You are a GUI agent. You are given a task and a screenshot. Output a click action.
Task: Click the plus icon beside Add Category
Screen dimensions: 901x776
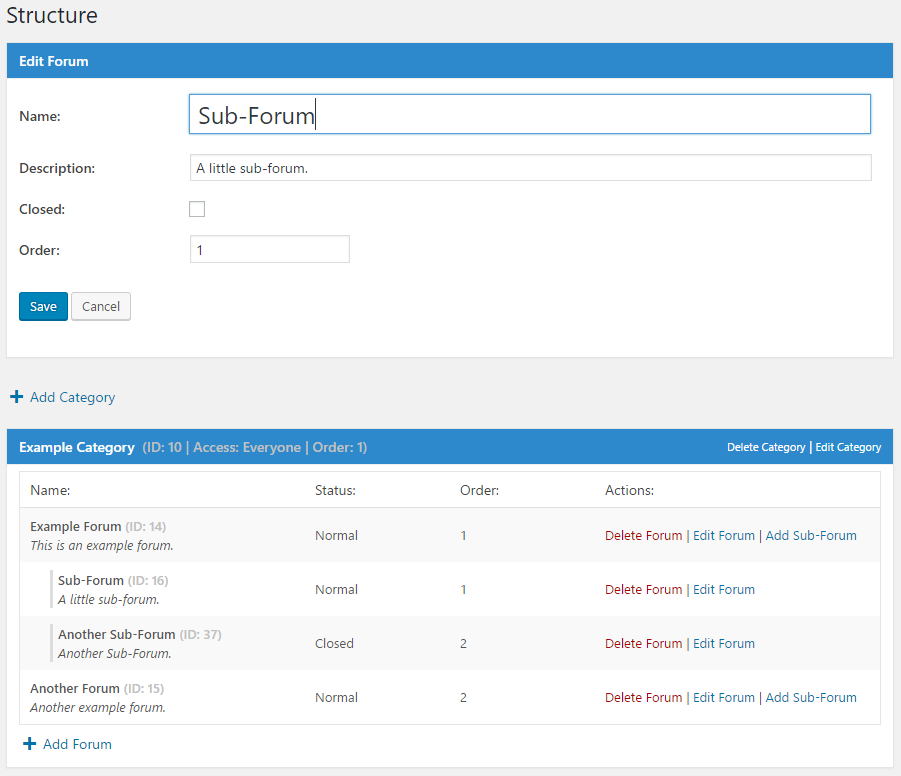pos(16,397)
